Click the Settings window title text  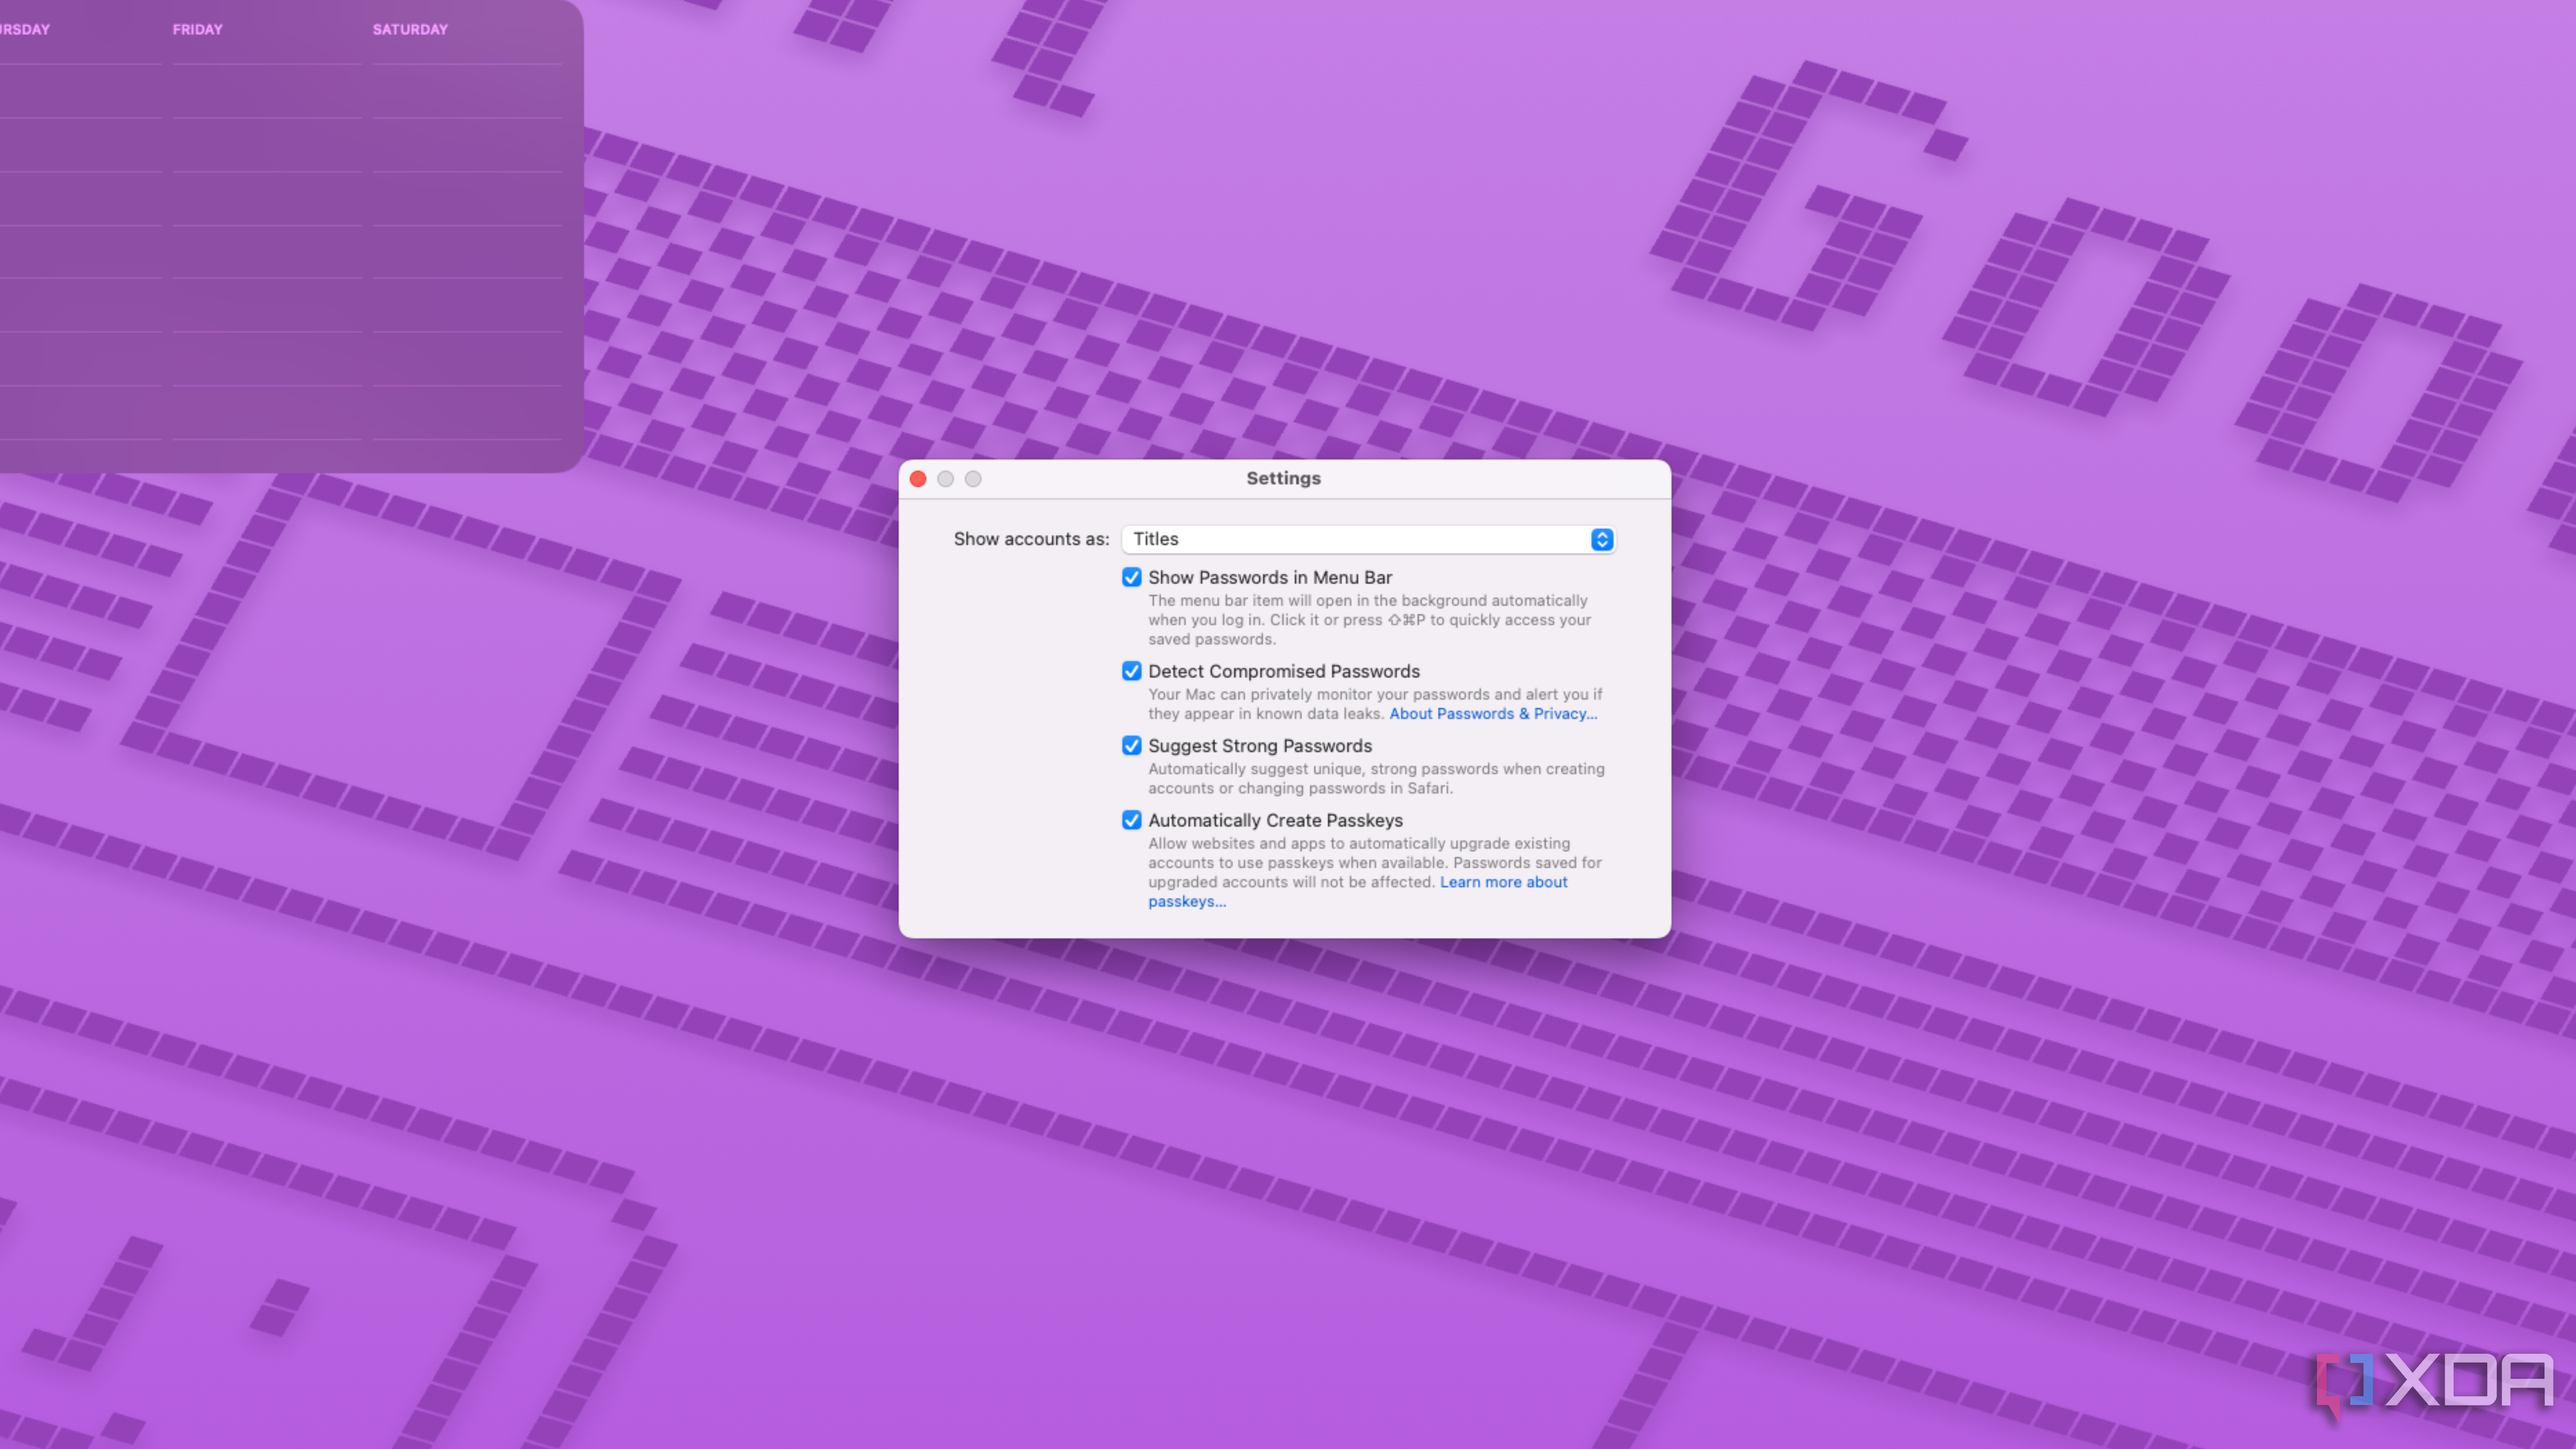click(1283, 478)
